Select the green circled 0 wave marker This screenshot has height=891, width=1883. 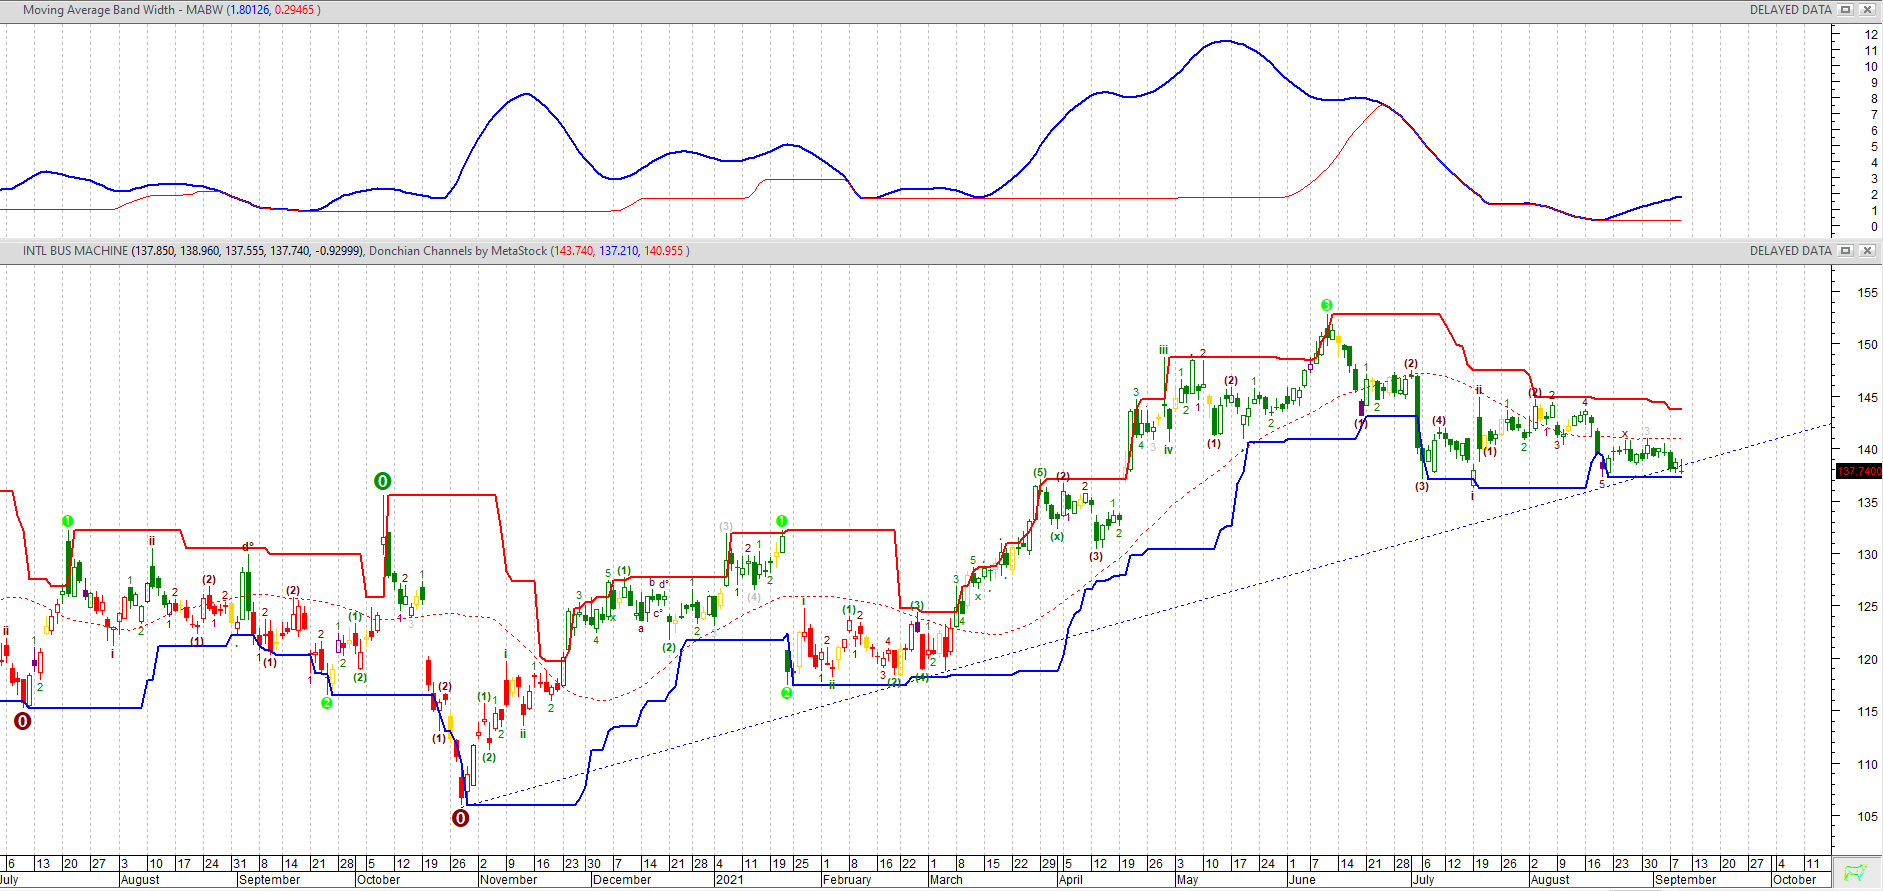click(x=382, y=482)
